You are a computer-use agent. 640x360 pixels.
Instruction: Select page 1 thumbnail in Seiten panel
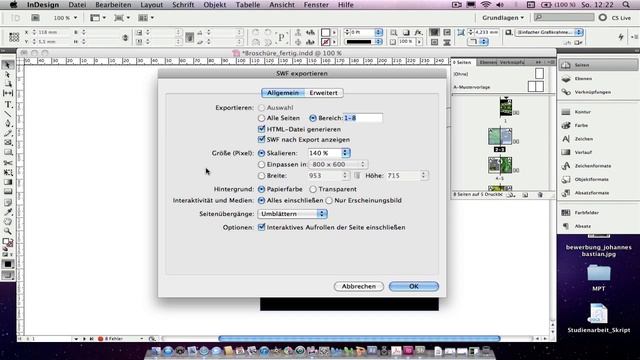coord(506,107)
